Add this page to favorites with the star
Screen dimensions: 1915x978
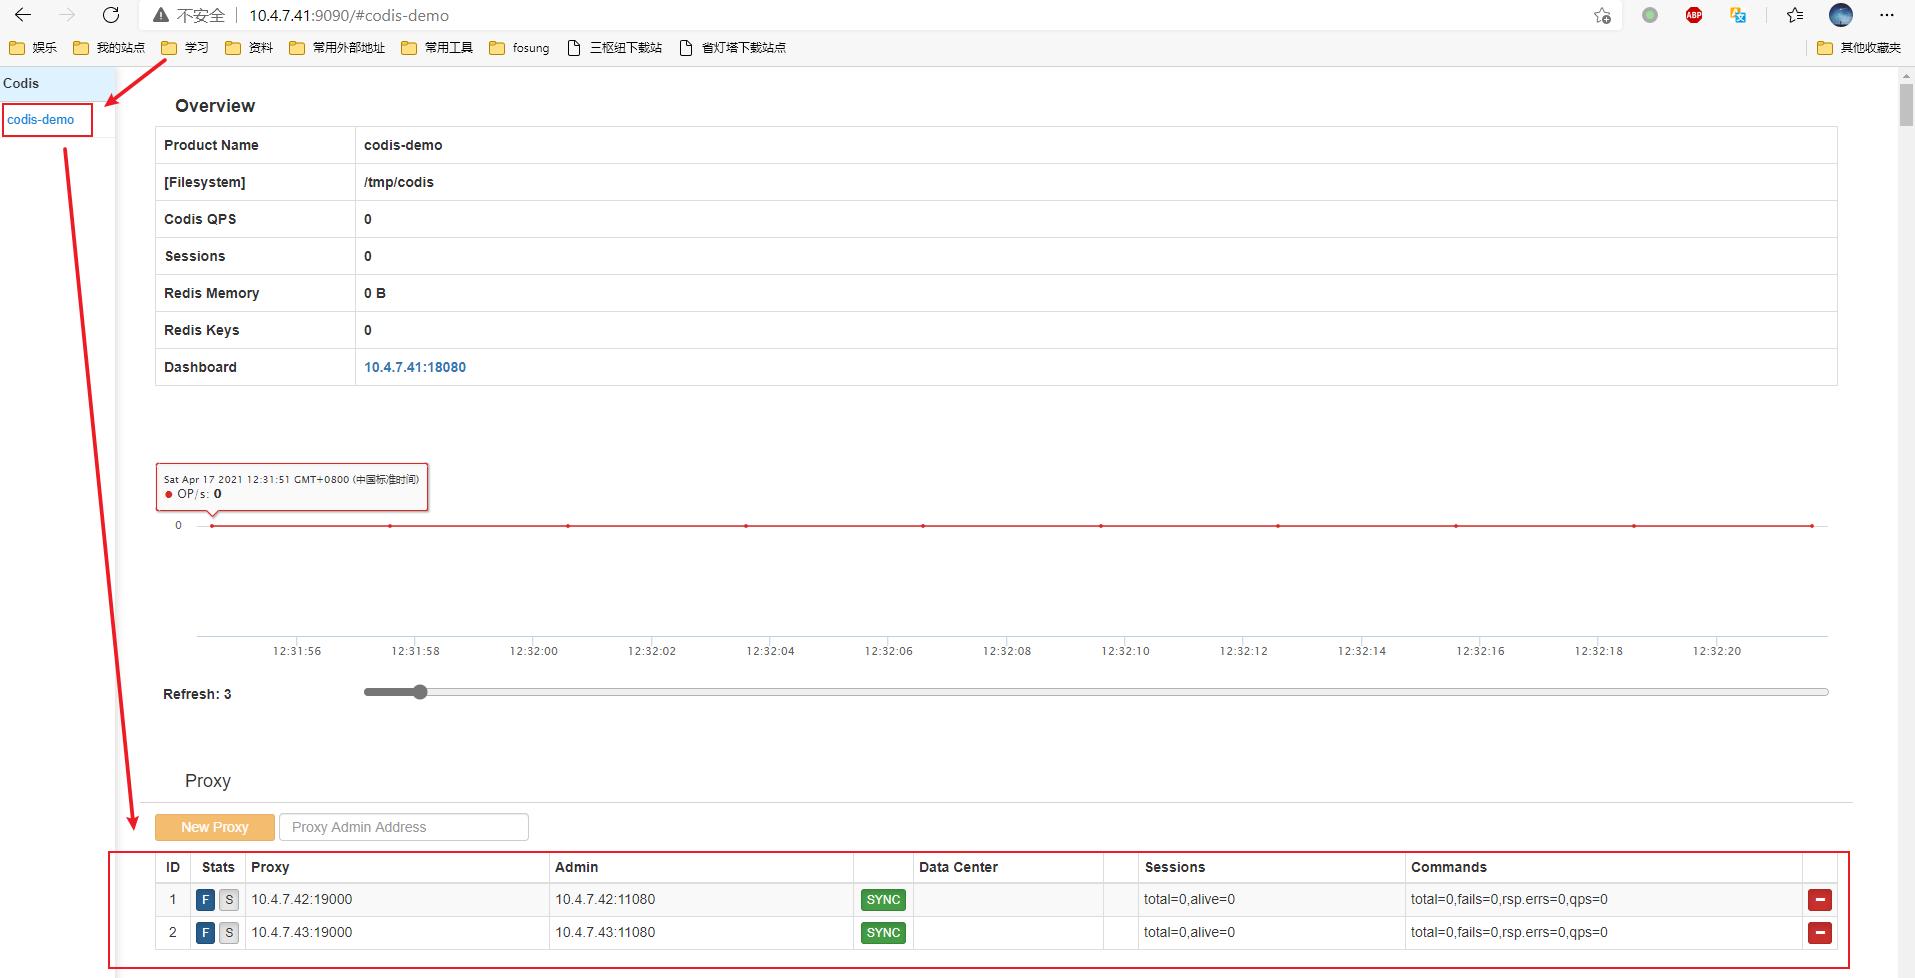pos(1602,15)
